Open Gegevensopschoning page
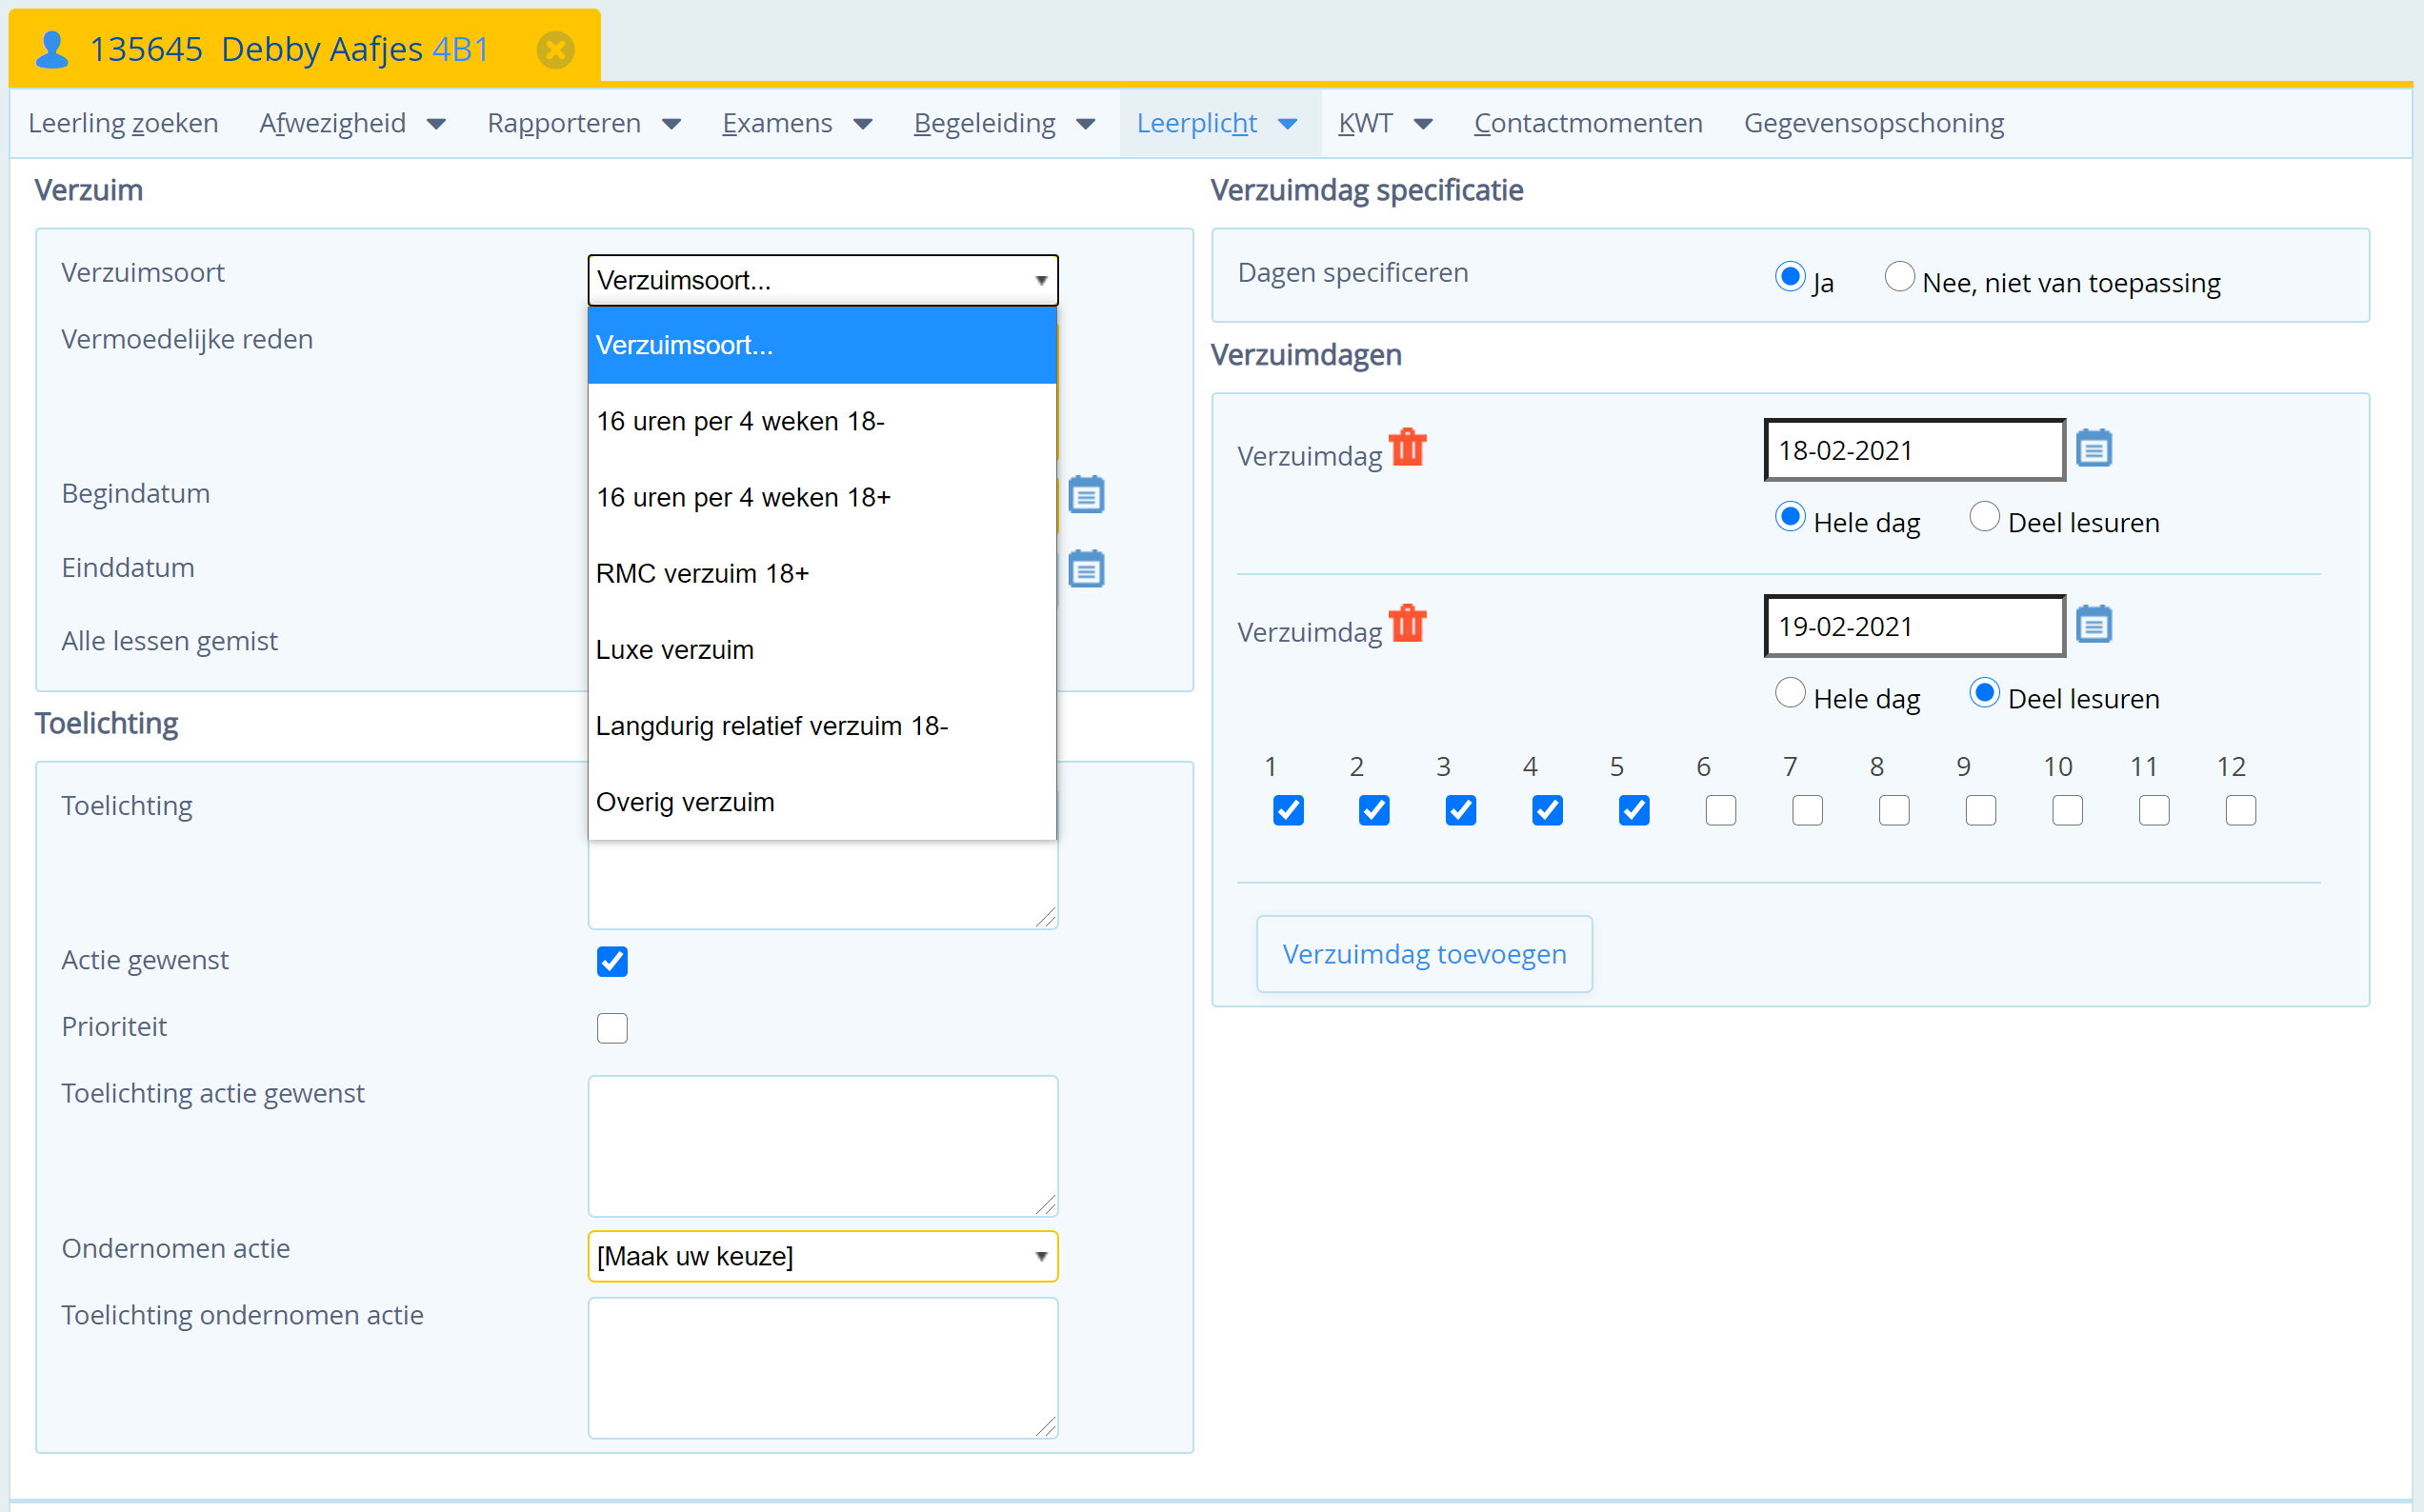 click(x=1874, y=123)
